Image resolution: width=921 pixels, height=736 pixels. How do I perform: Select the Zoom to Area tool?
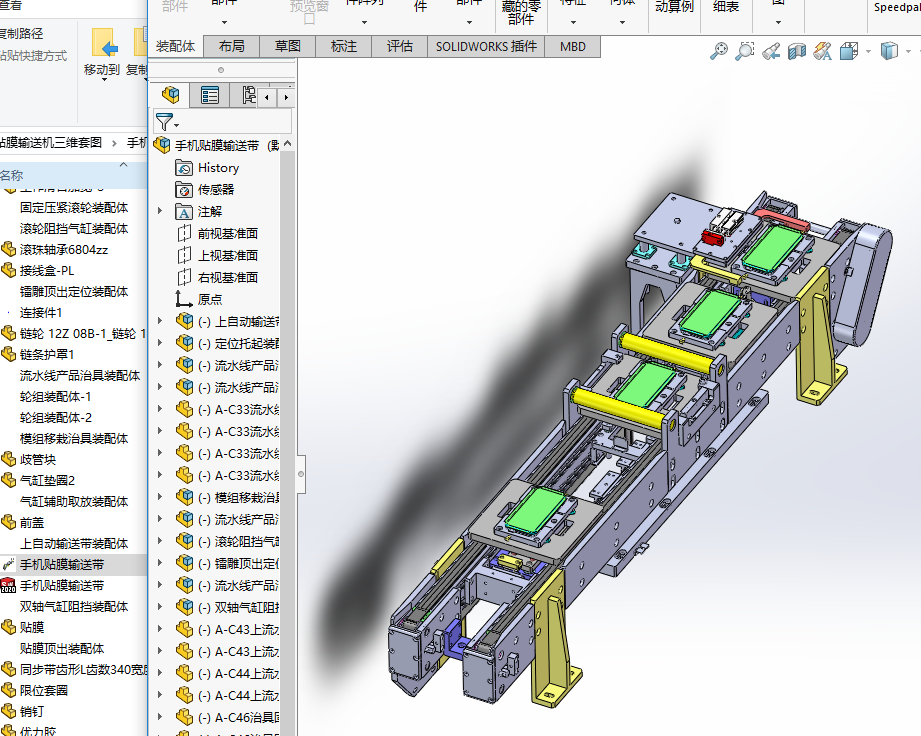coord(745,51)
